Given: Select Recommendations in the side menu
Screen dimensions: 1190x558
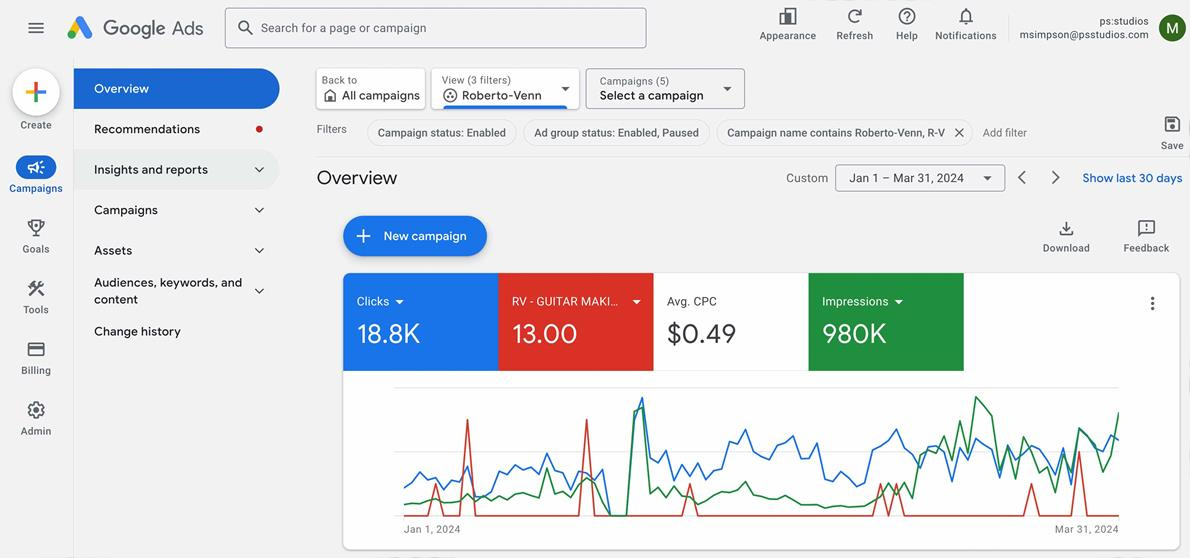Looking at the screenshot, I should coord(147,129).
